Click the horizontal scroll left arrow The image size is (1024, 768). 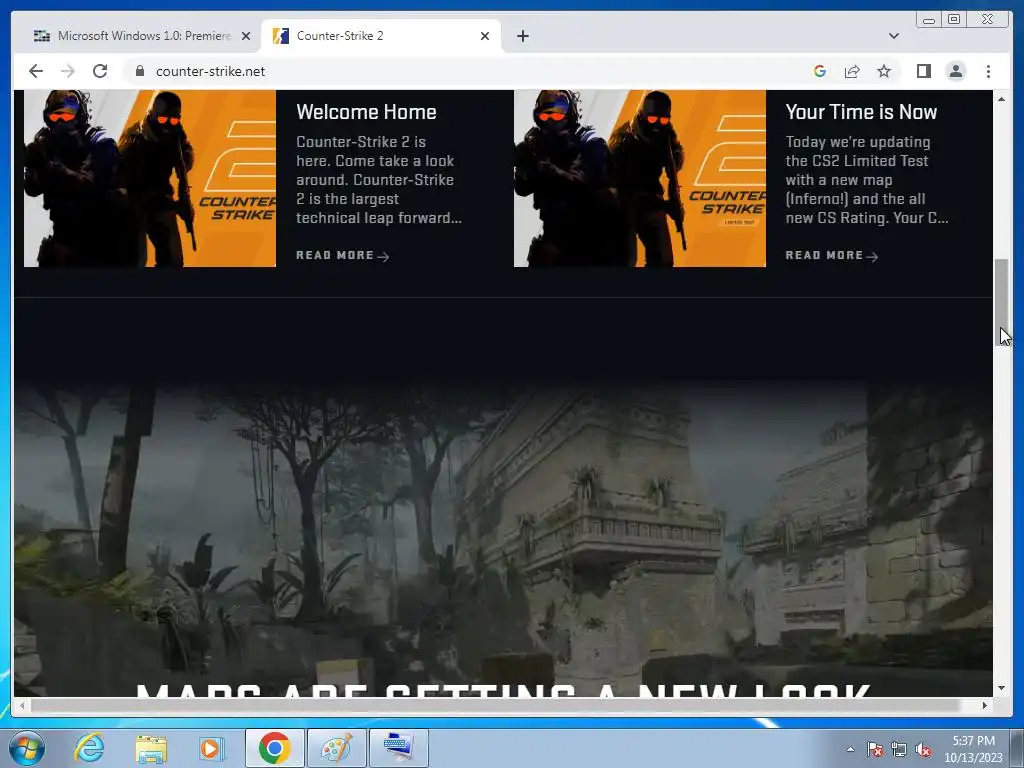tap(22, 705)
